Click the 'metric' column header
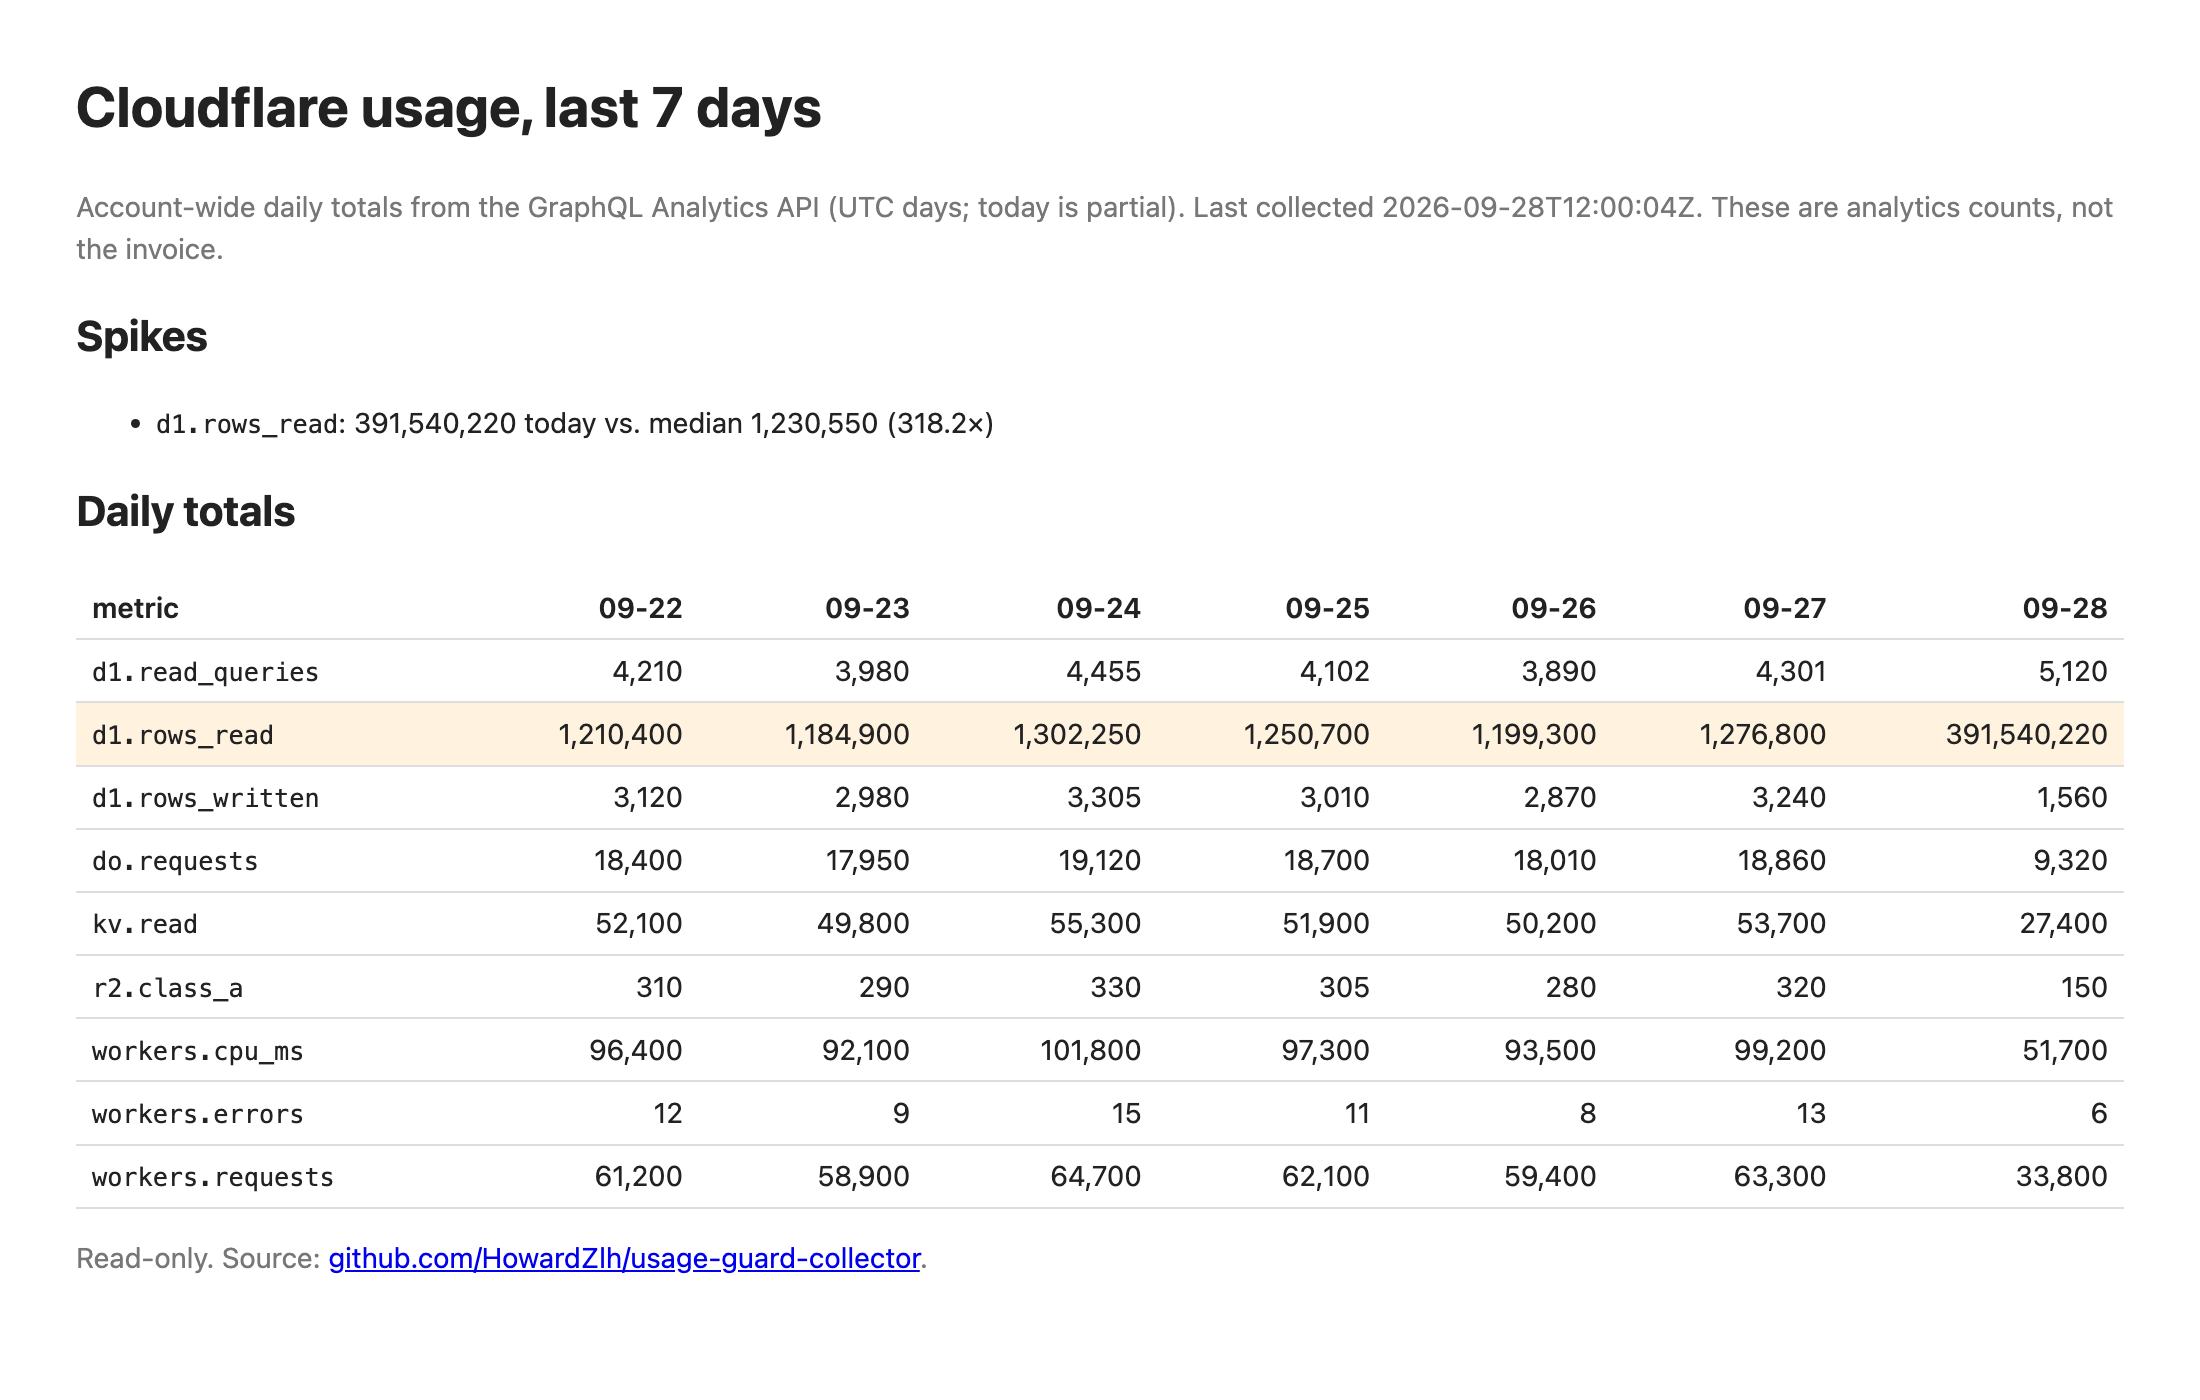 (135, 608)
